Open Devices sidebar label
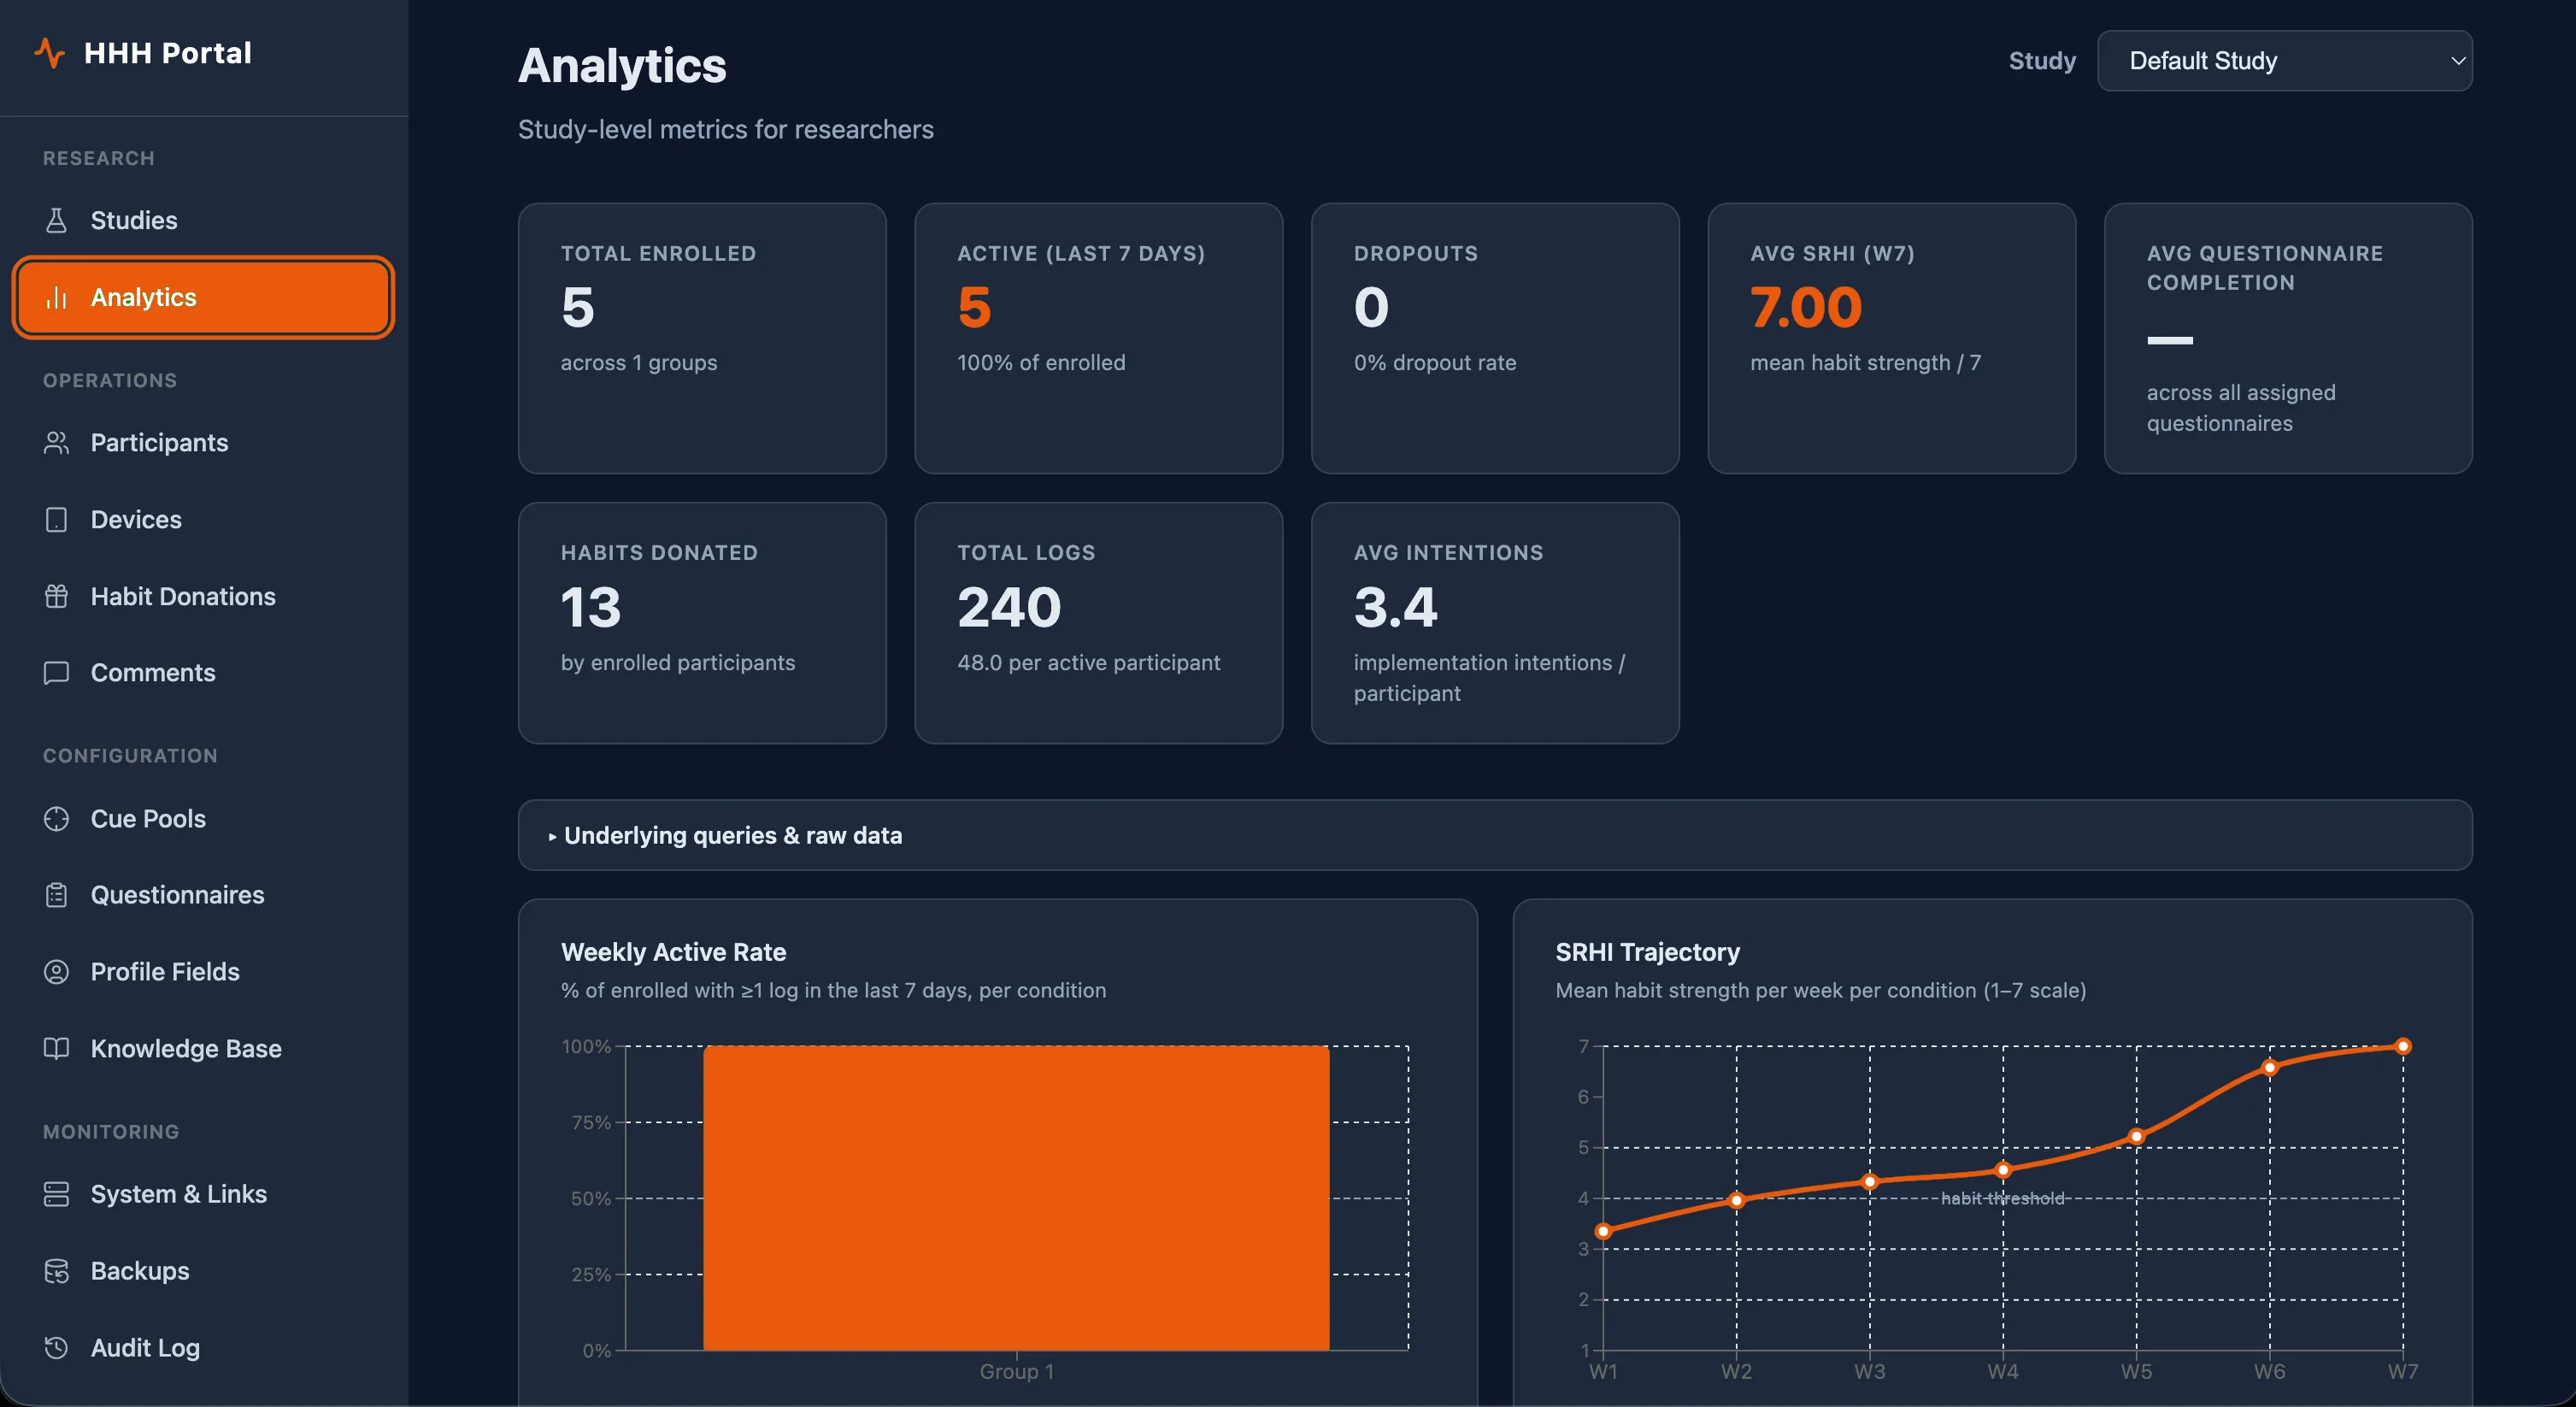Viewport: 2576px width, 1407px height. coord(136,519)
